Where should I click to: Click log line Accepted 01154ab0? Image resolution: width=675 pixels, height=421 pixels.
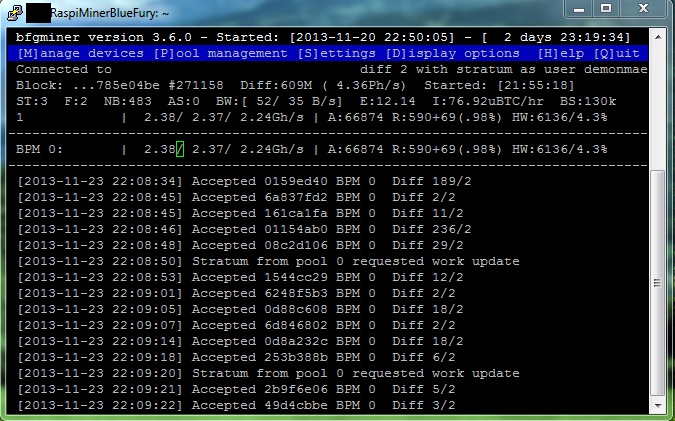(245, 229)
